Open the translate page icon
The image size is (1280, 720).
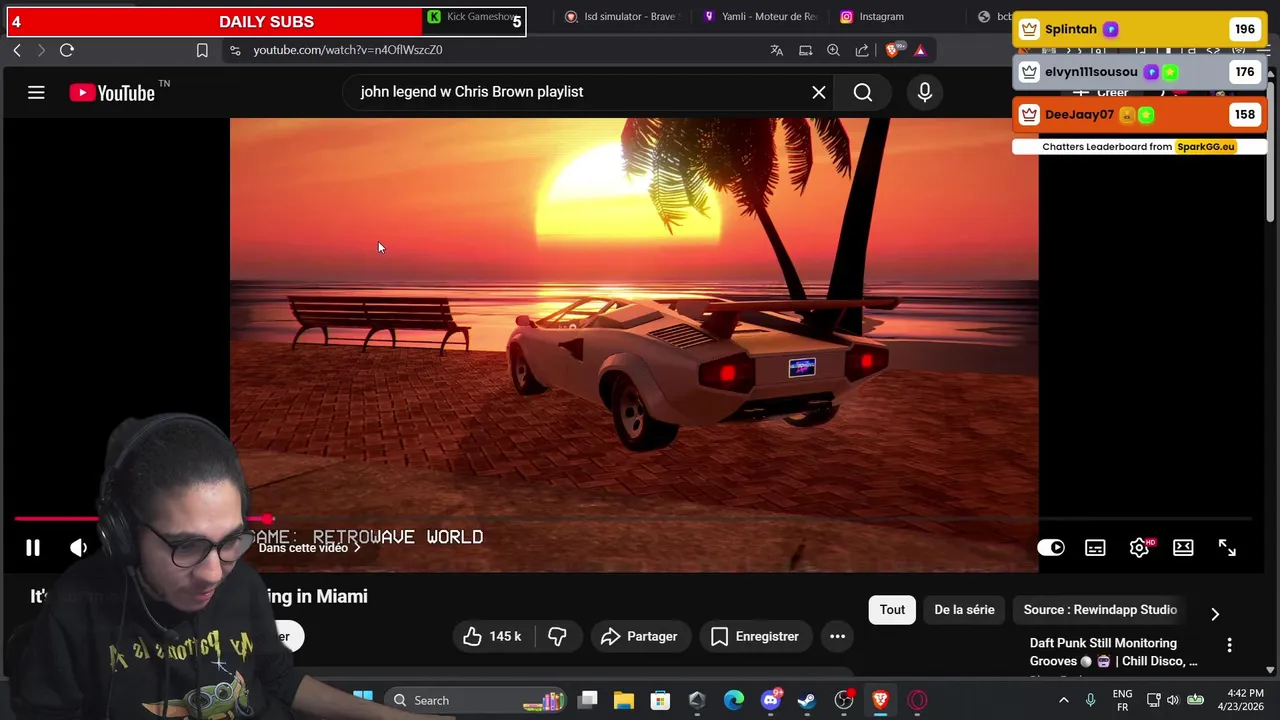(777, 50)
